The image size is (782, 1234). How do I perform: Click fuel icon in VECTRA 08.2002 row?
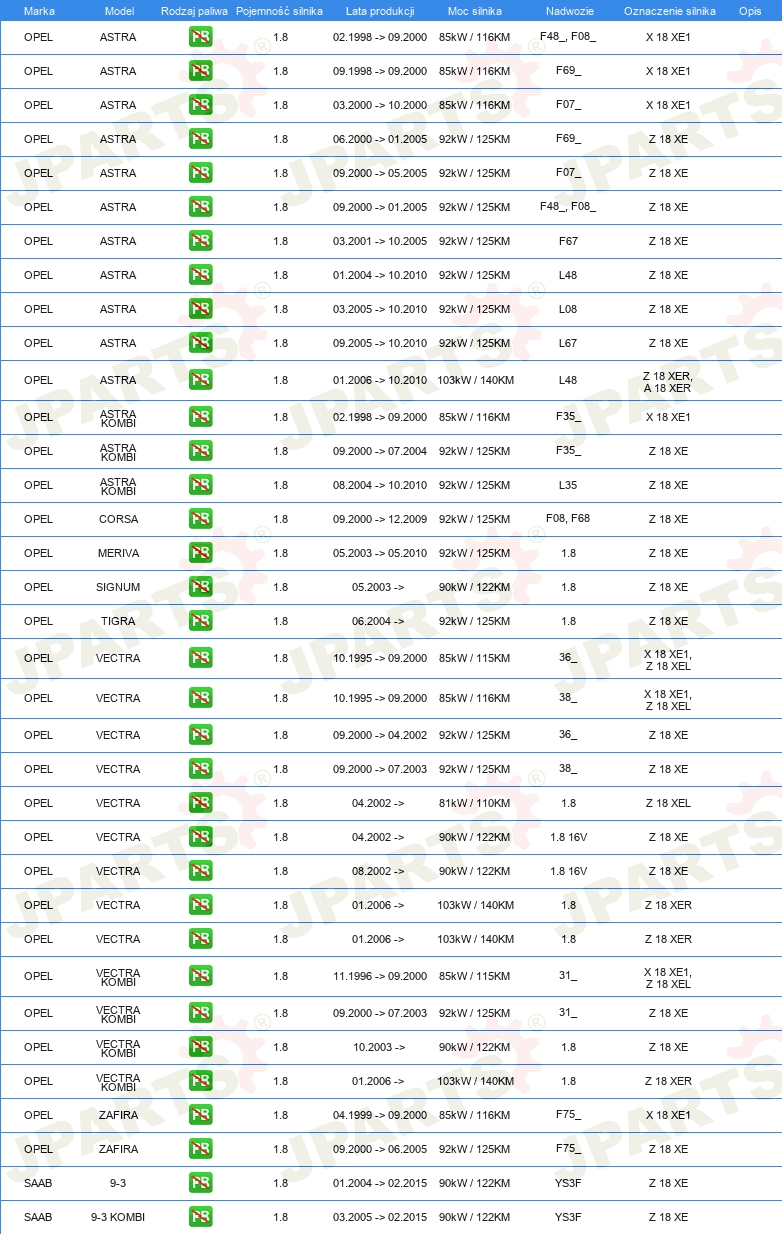(x=200, y=871)
